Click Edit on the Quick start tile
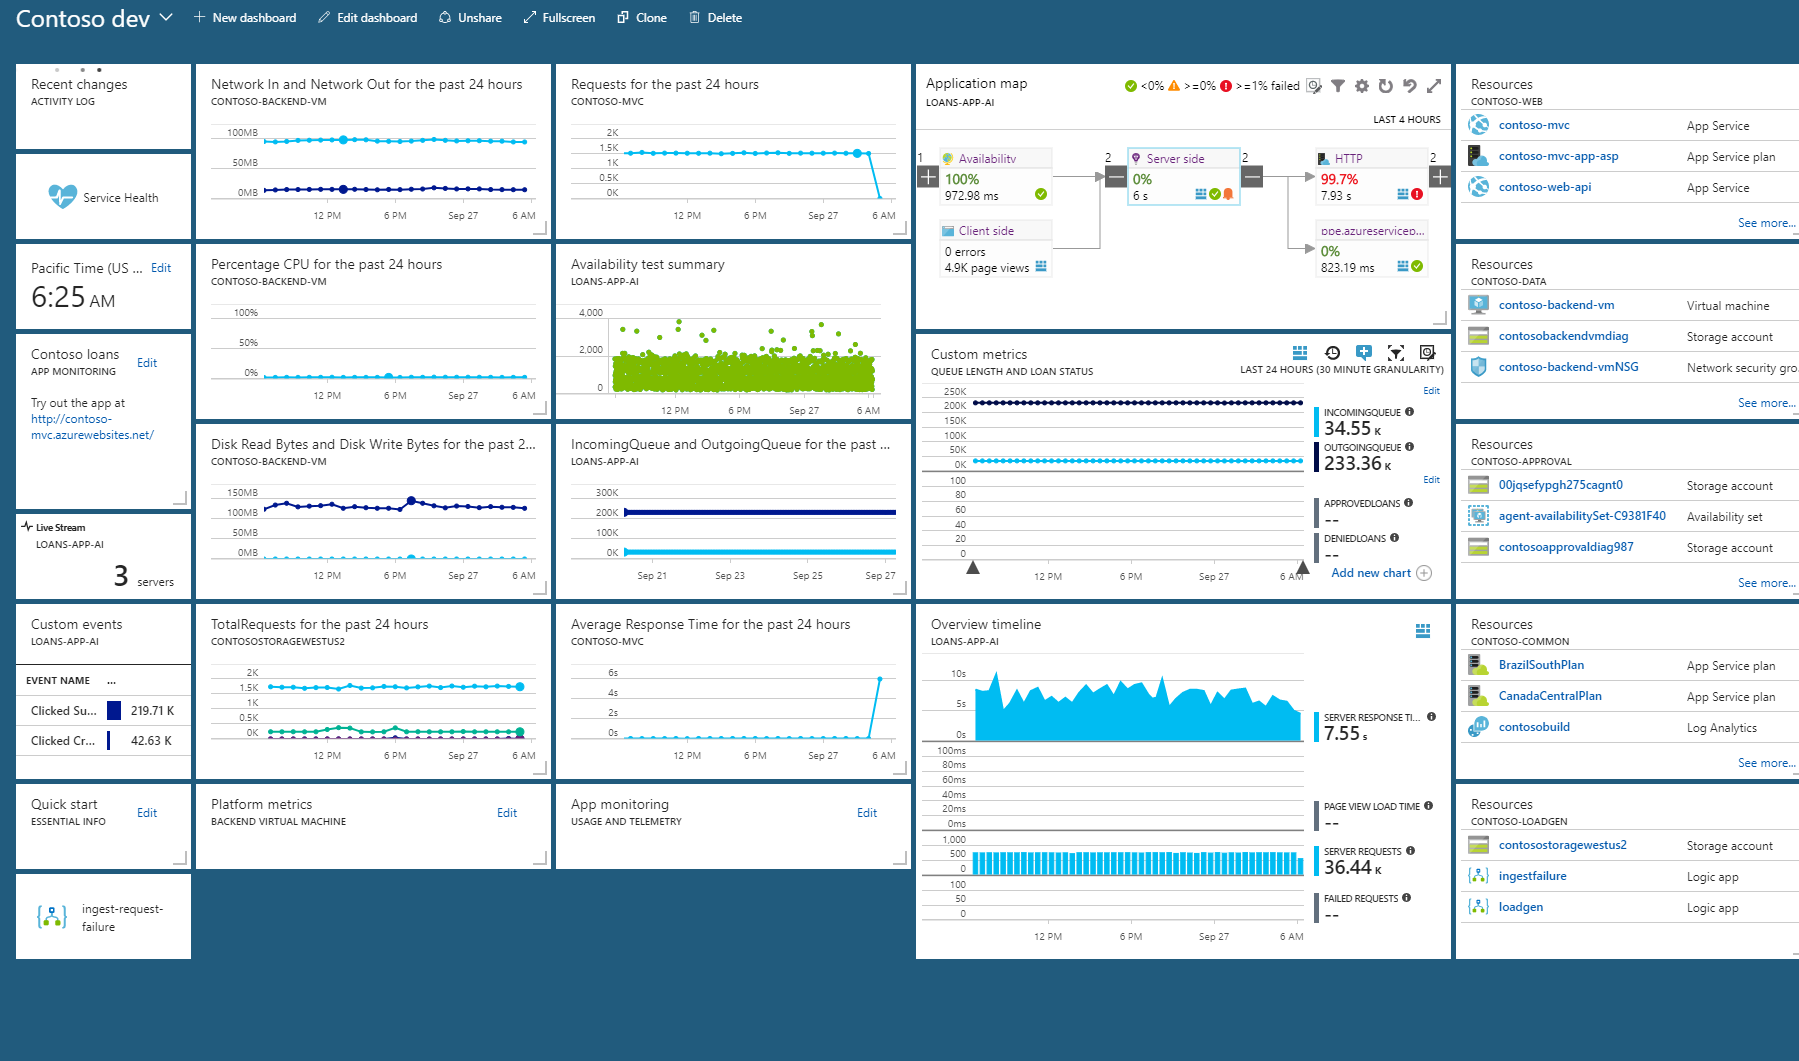1799x1061 pixels. (147, 813)
